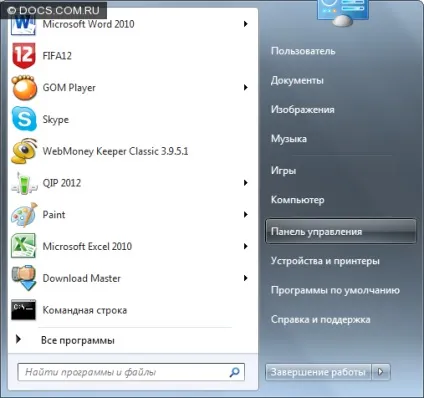Open the Пользователь folder
Screen dimensions: 424x398
point(303,51)
